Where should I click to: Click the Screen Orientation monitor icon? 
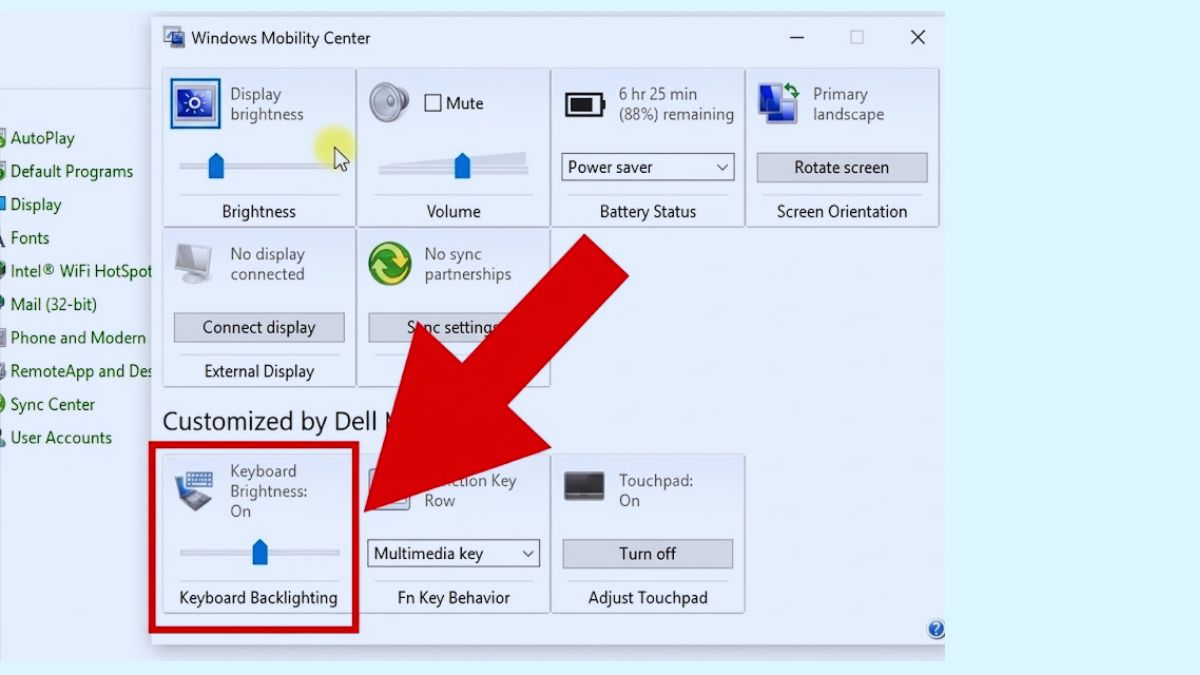(777, 104)
